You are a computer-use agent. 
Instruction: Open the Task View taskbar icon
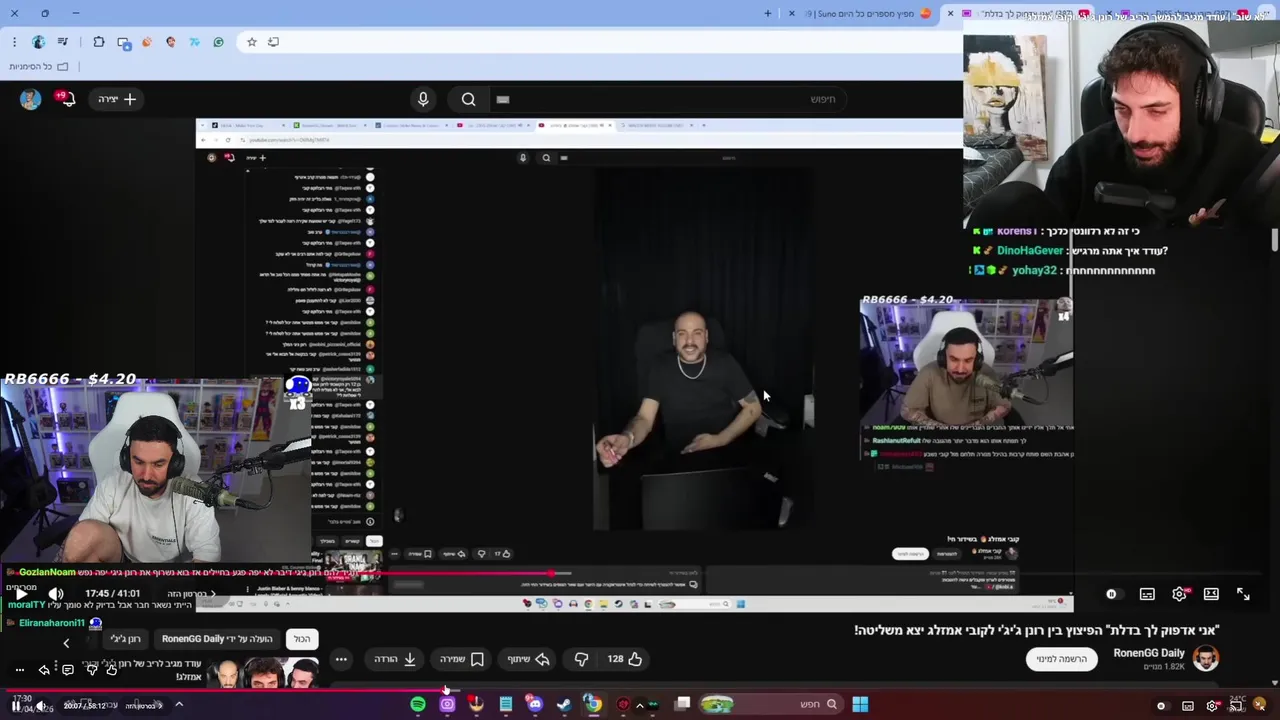682,704
